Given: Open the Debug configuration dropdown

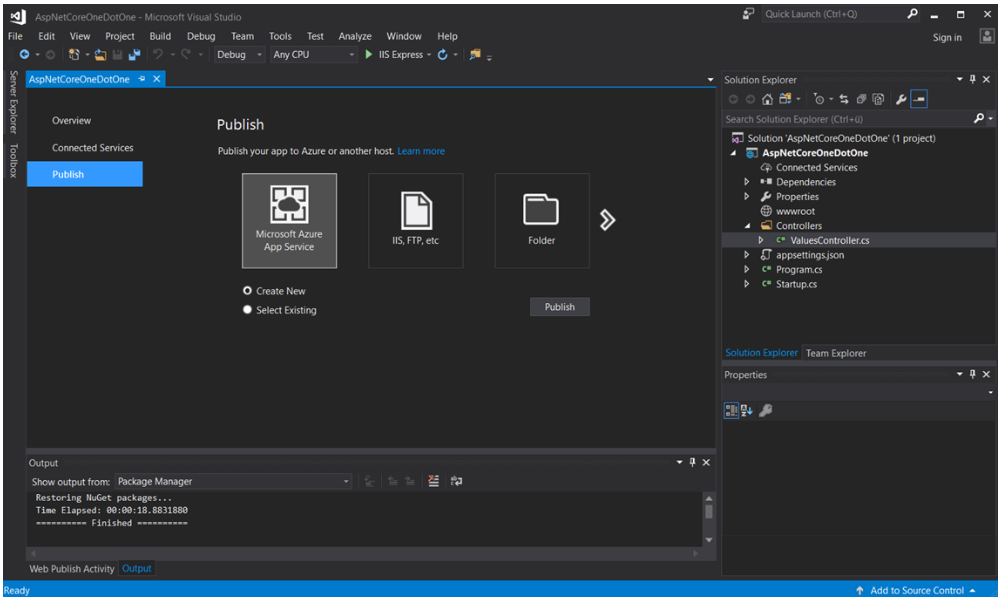Looking at the screenshot, I should (240, 55).
